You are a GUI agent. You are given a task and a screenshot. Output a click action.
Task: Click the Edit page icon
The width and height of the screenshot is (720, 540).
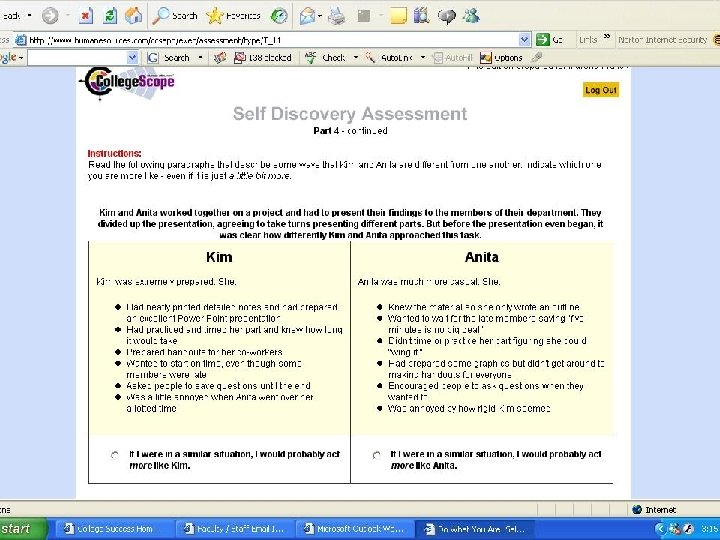pos(364,16)
